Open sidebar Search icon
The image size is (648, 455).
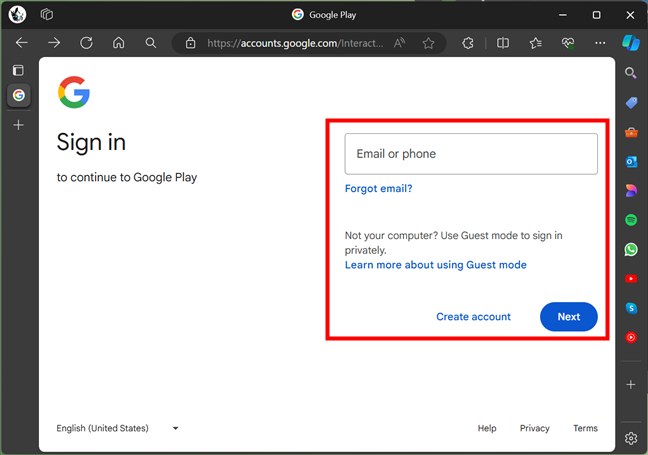[631, 73]
